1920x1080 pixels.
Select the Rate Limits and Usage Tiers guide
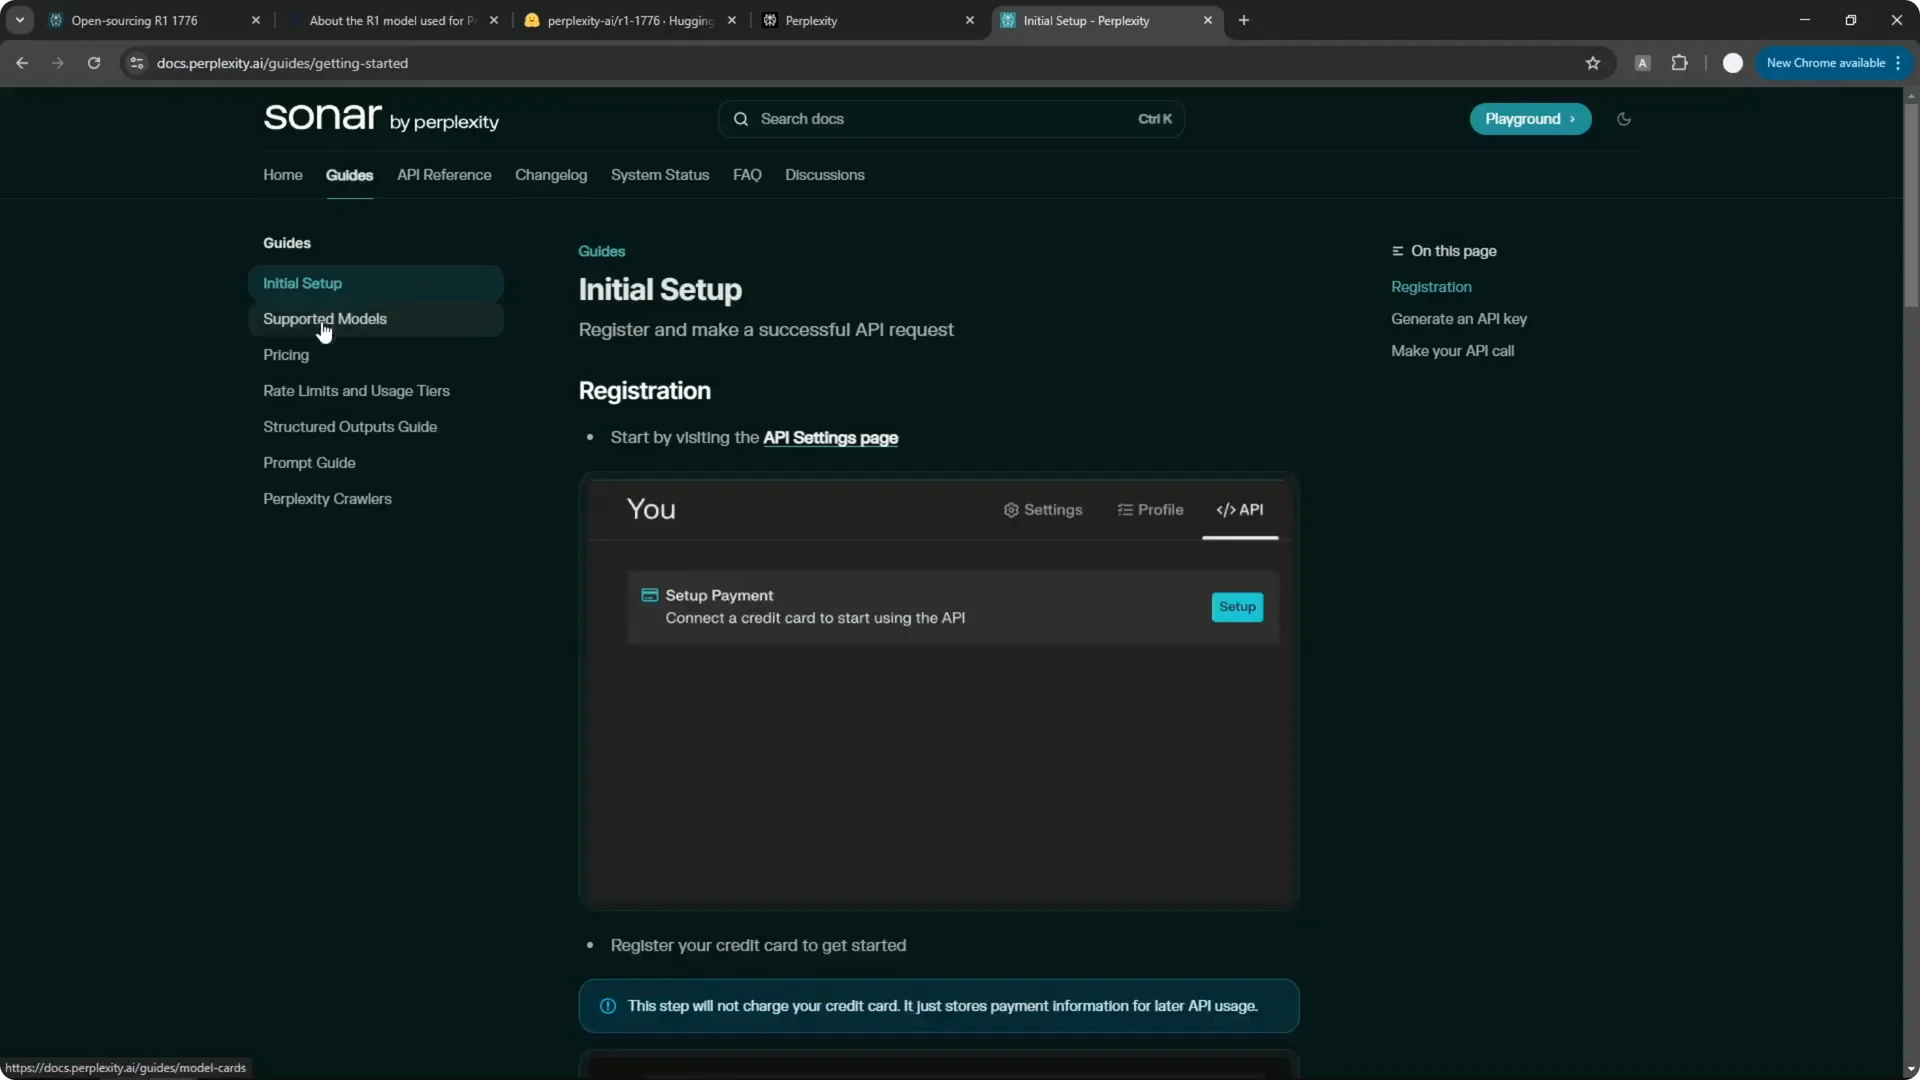[x=357, y=391]
